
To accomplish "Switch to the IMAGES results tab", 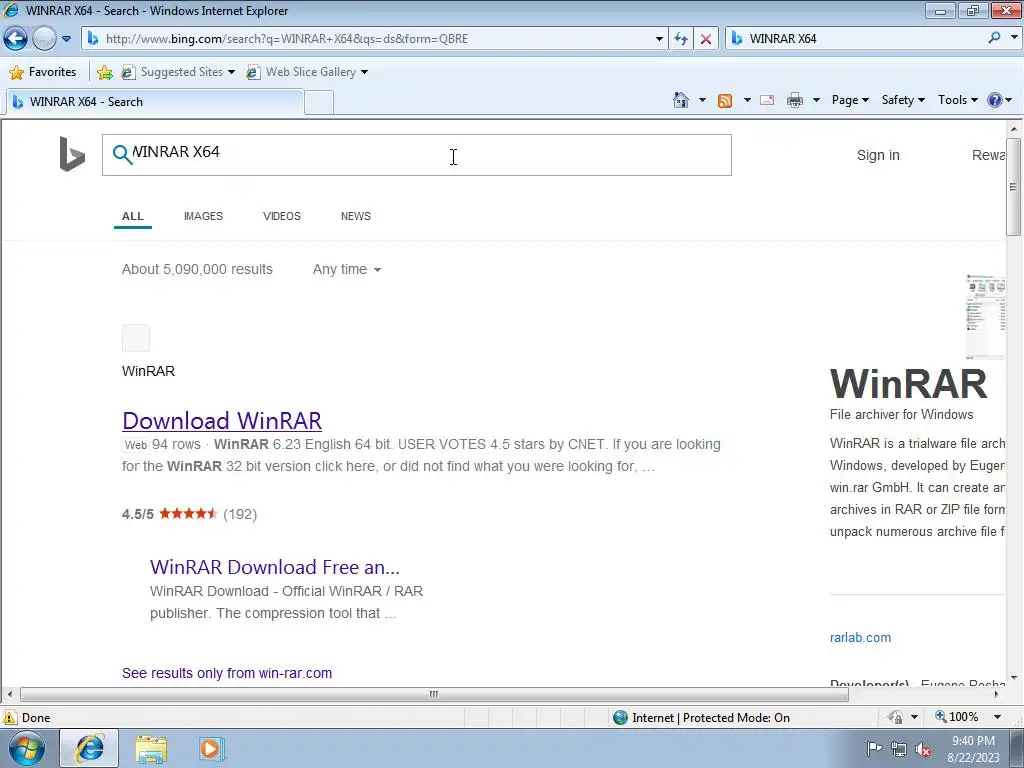I will (x=203, y=216).
